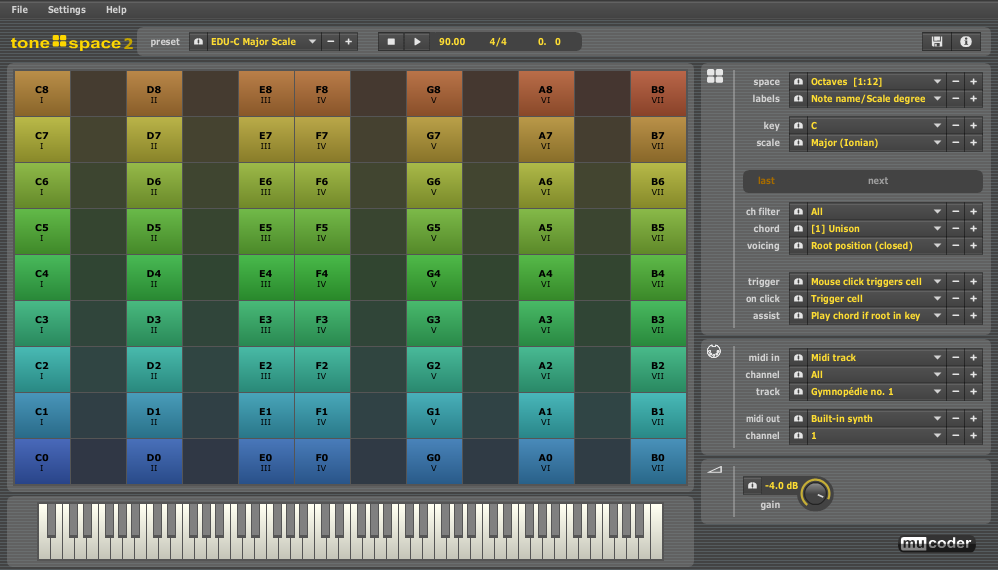Click the MIDI learn icon for space
Viewport: 998px width, 570px height.
tap(798, 81)
